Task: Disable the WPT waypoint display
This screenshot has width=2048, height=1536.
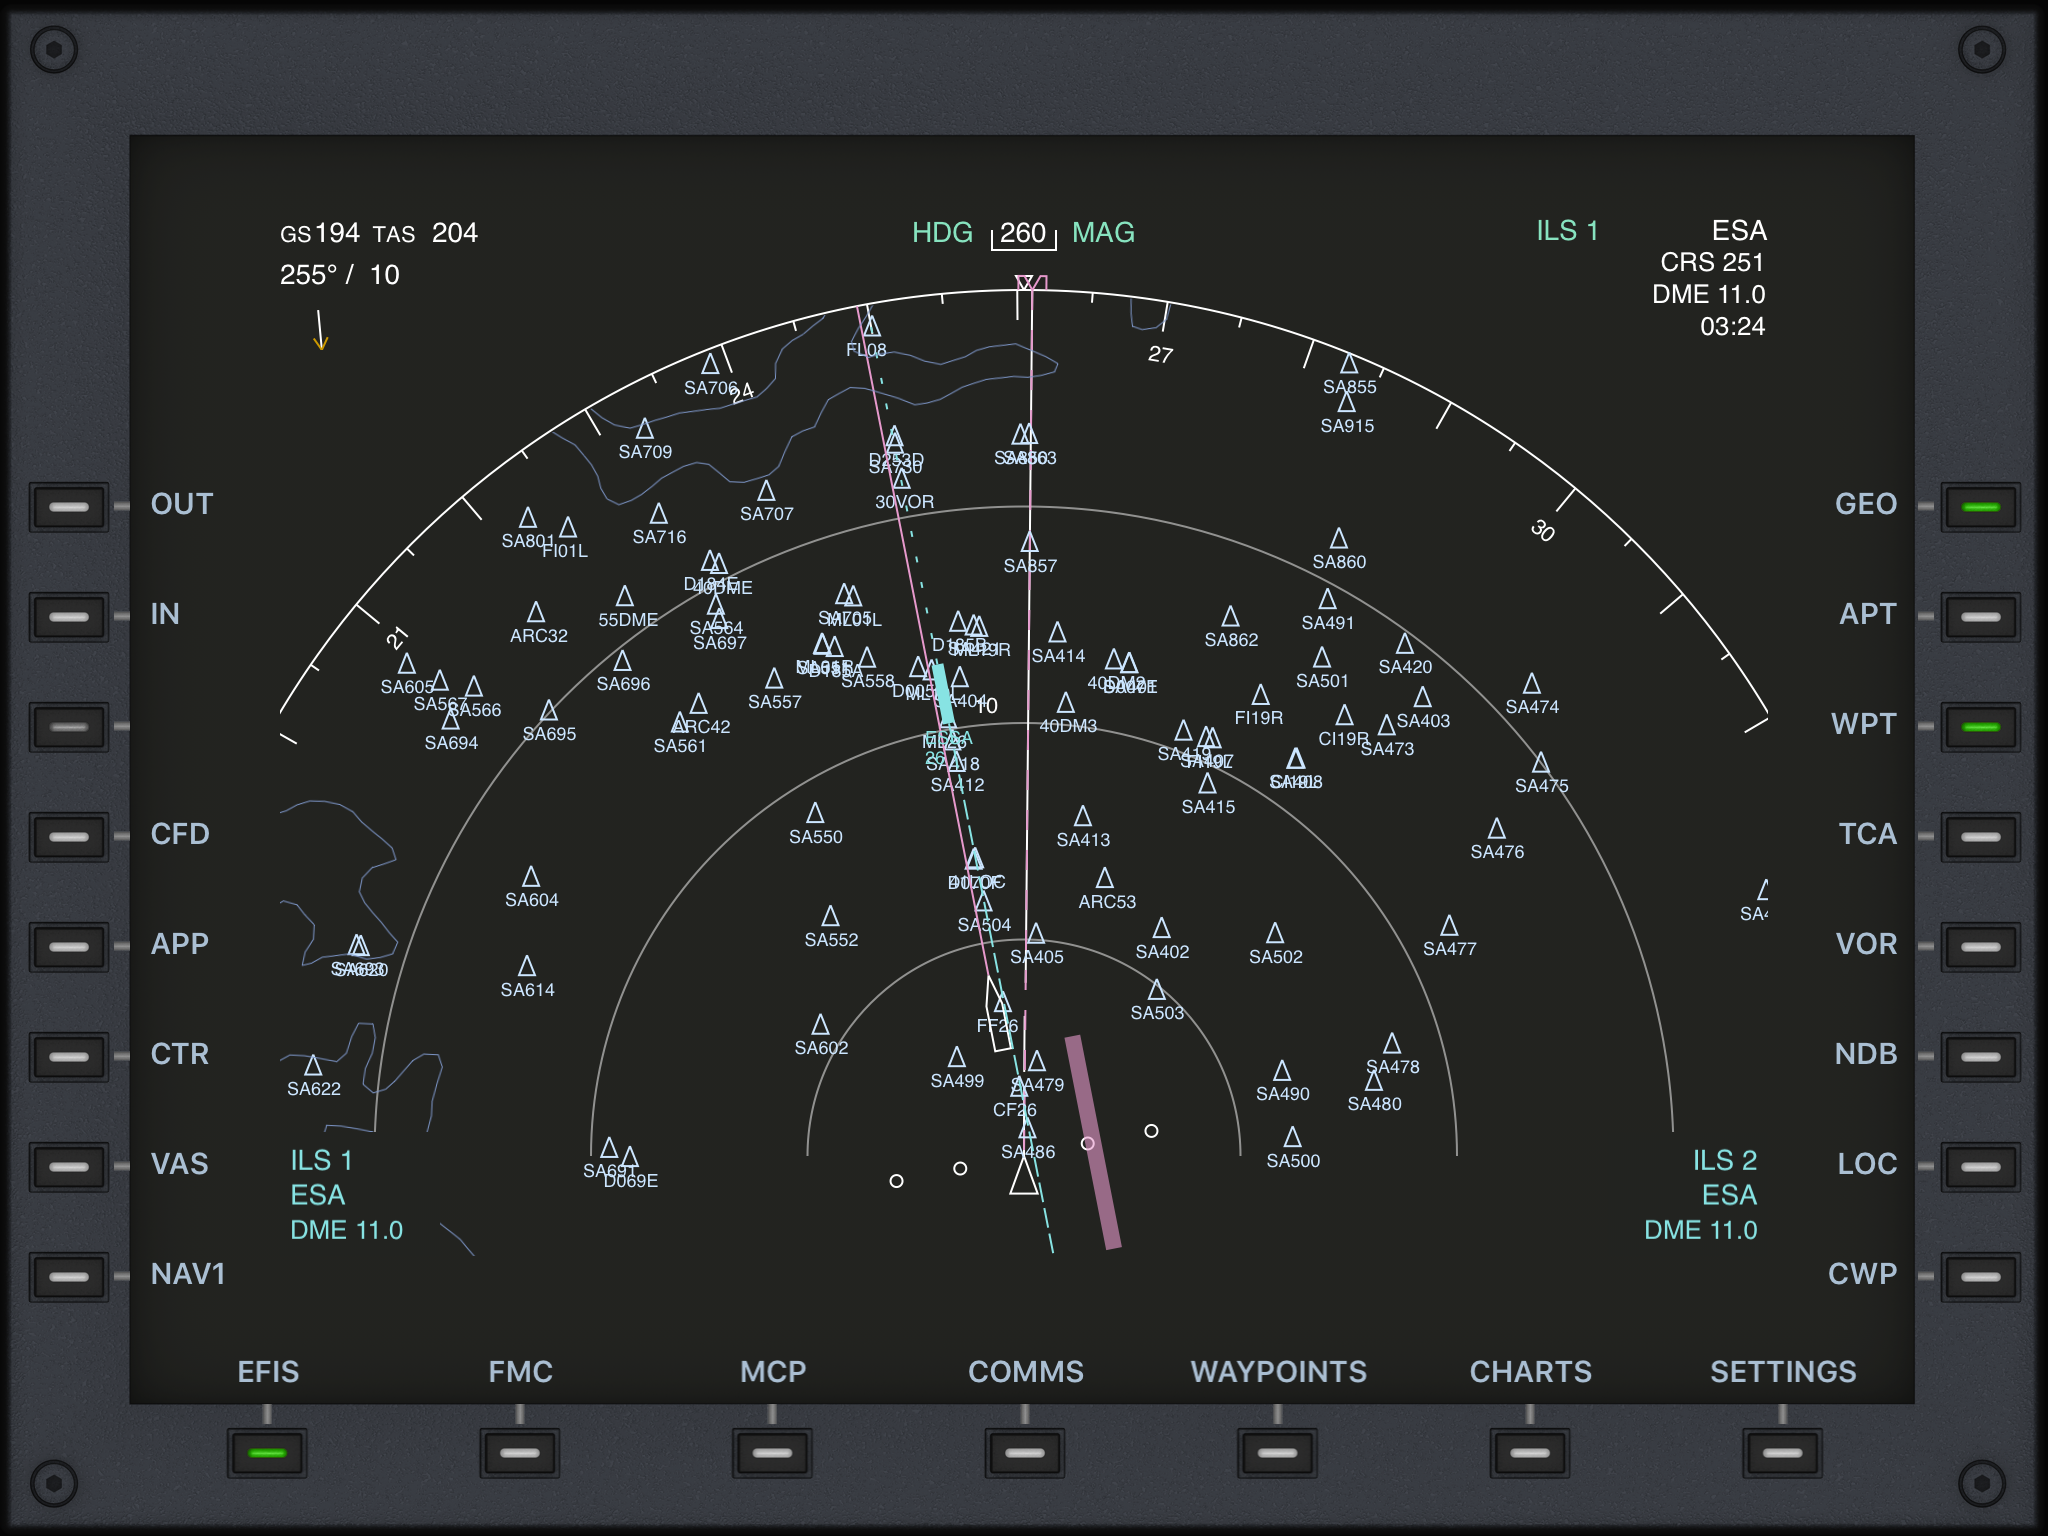Action: coord(1980,727)
